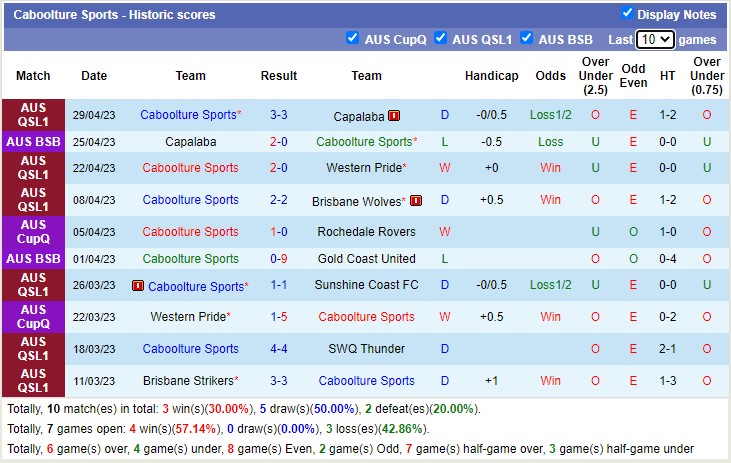Uncheck the AUS QSL1 filter

pyautogui.click(x=440, y=38)
